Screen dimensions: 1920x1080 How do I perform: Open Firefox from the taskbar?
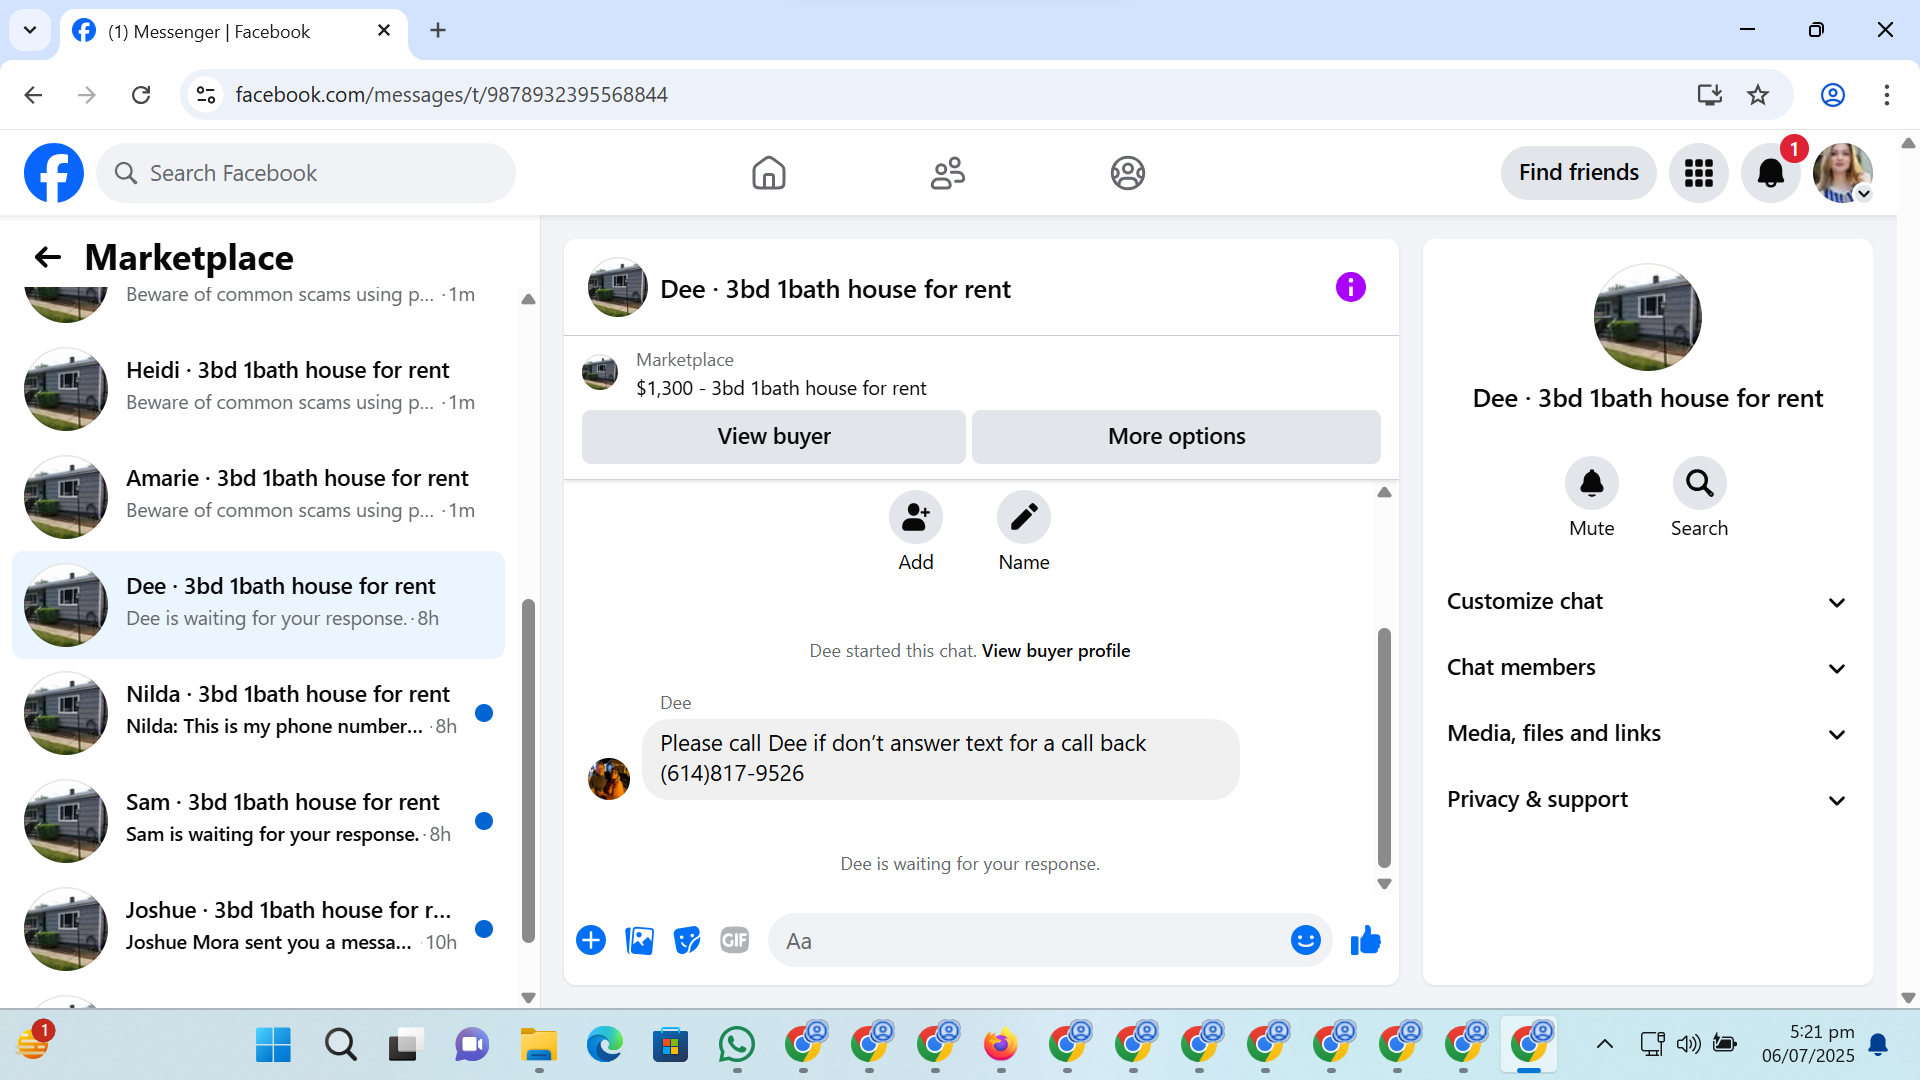(1000, 1045)
